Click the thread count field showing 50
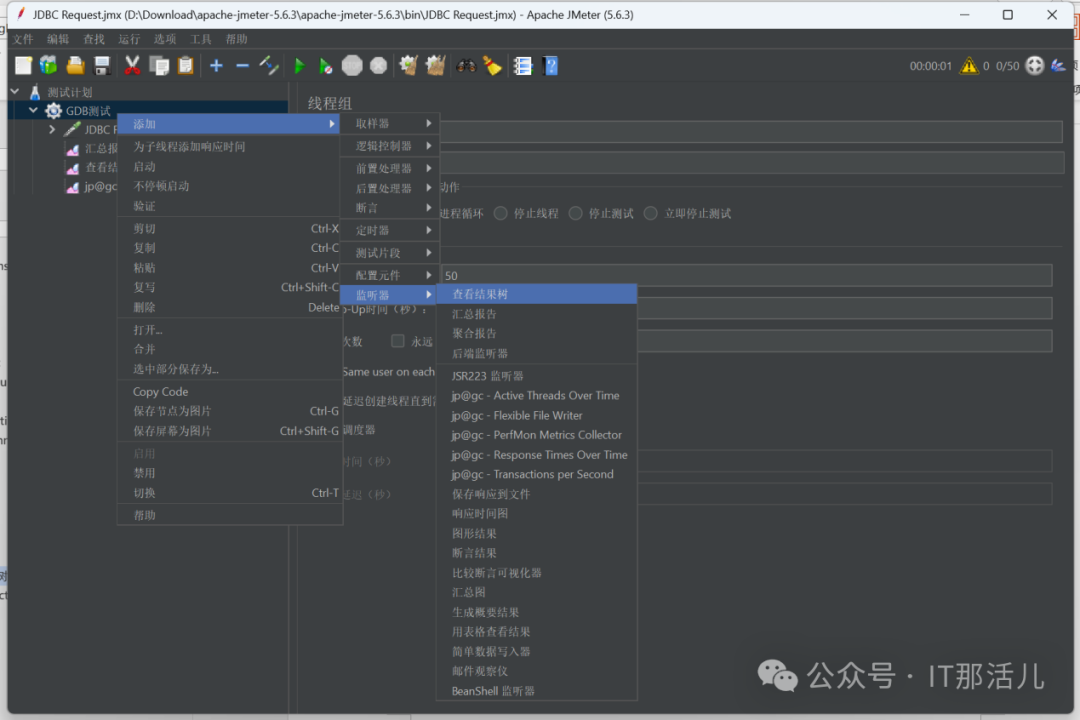1080x720 pixels. tap(746, 276)
